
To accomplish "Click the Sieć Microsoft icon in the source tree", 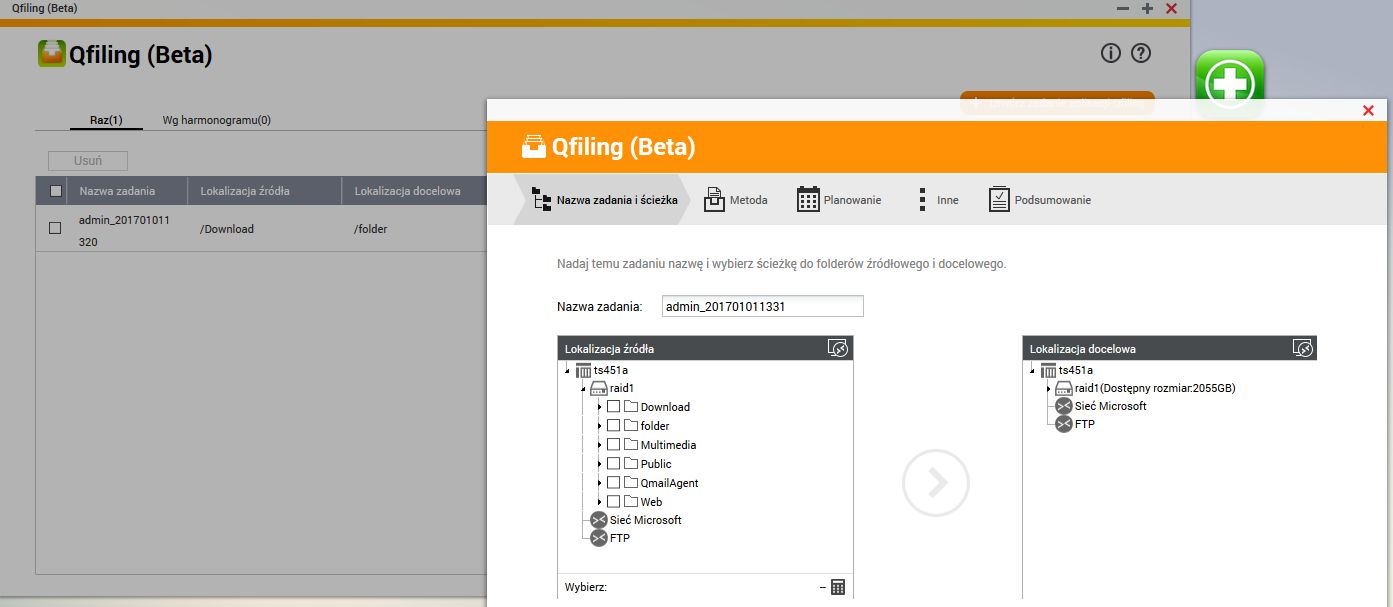I will (x=599, y=520).
